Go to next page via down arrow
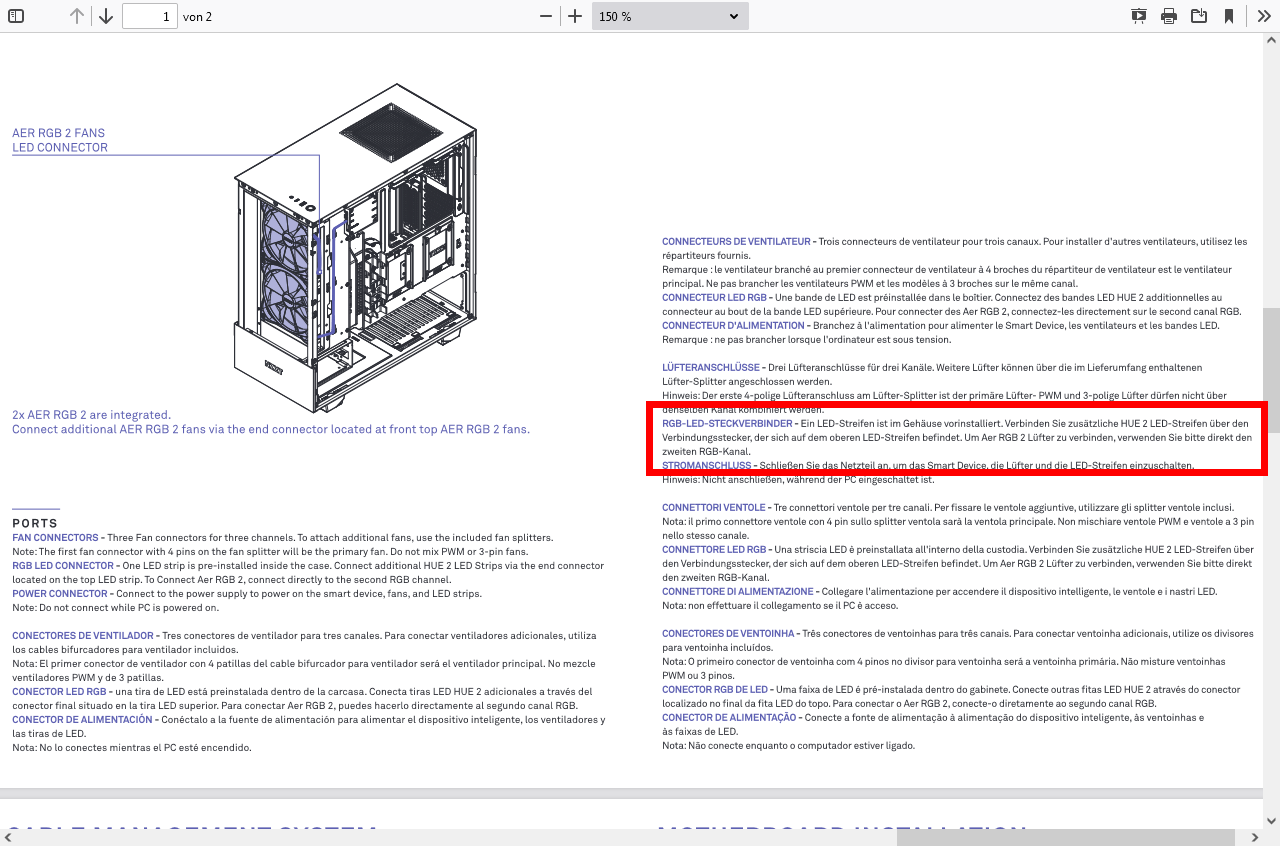 tap(105, 16)
